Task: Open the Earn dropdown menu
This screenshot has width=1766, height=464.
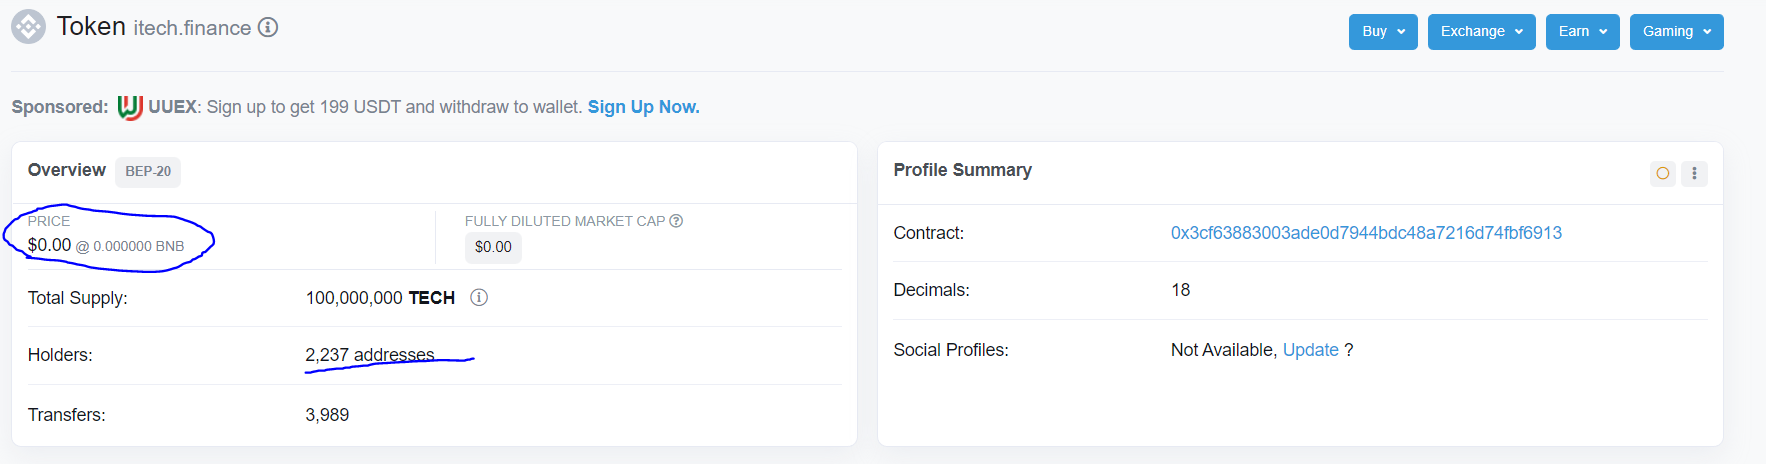Action: pyautogui.click(x=1582, y=32)
